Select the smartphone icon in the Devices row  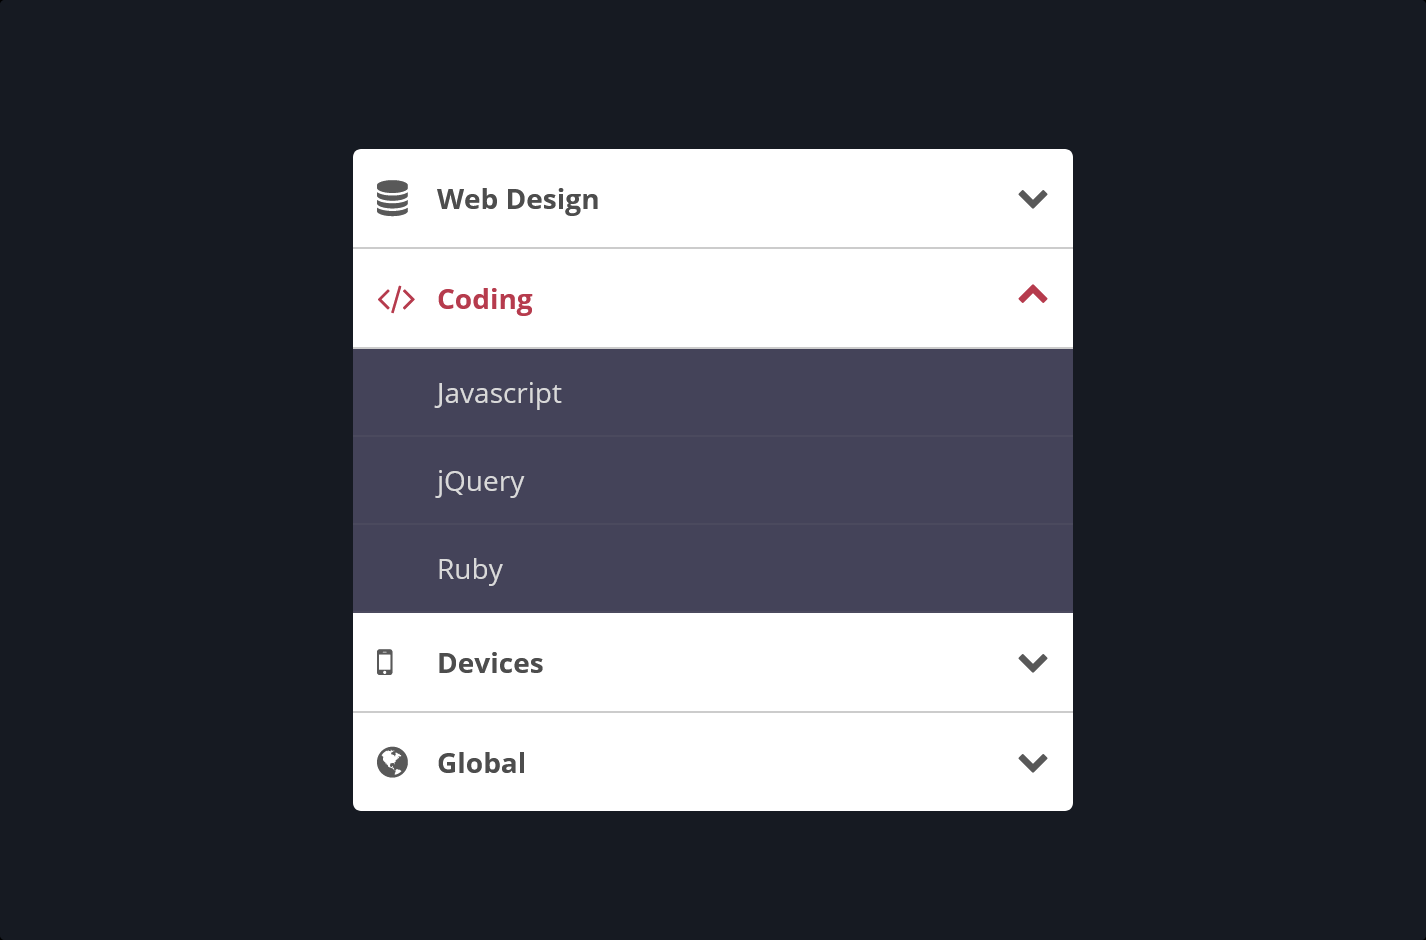(x=386, y=662)
